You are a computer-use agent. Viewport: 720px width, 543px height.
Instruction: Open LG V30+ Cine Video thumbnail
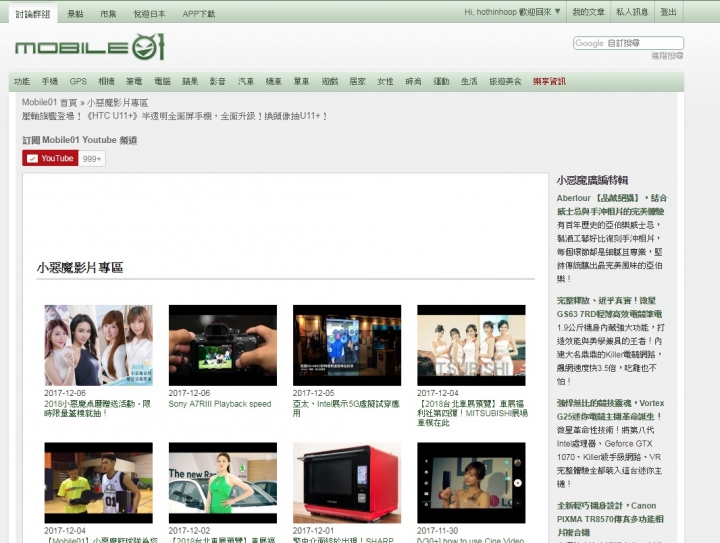point(471,483)
